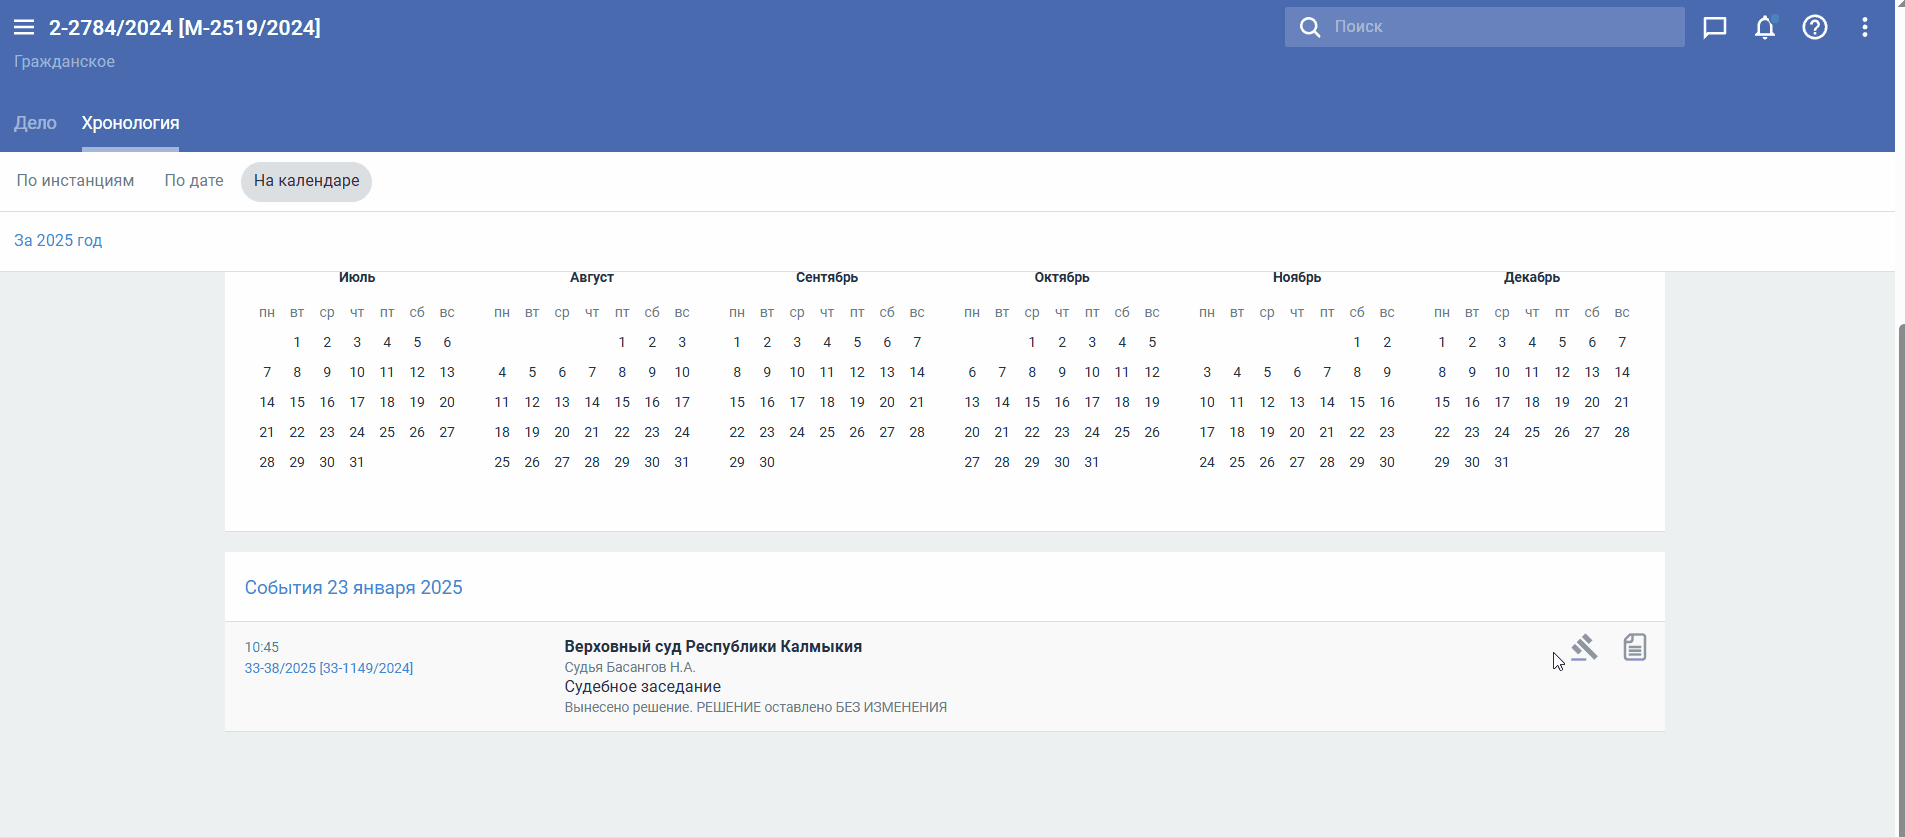Select 15 in the Сентябрь calendar
1905x838 pixels.
coord(737,402)
